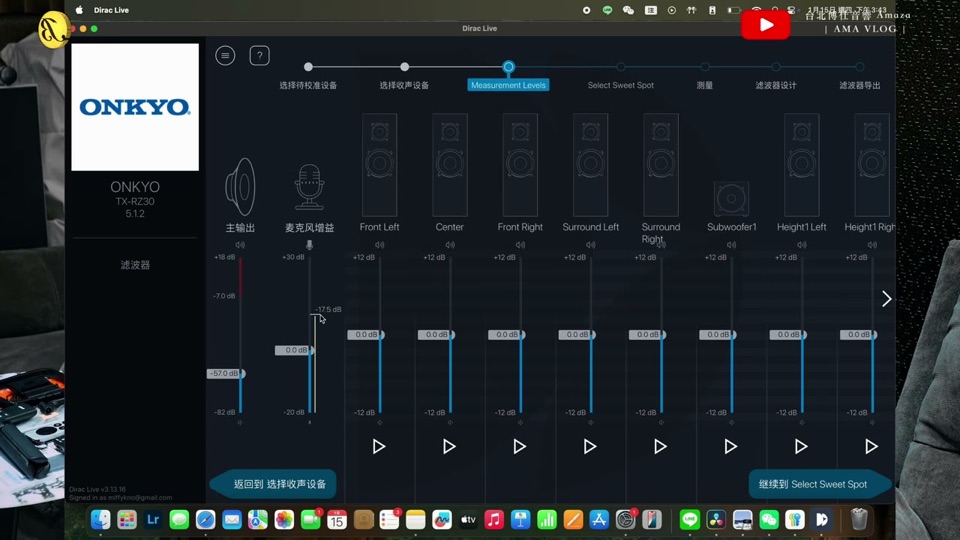
Task: Play test signal on Surround Left
Action: pyautogui.click(x=590, y=446)
